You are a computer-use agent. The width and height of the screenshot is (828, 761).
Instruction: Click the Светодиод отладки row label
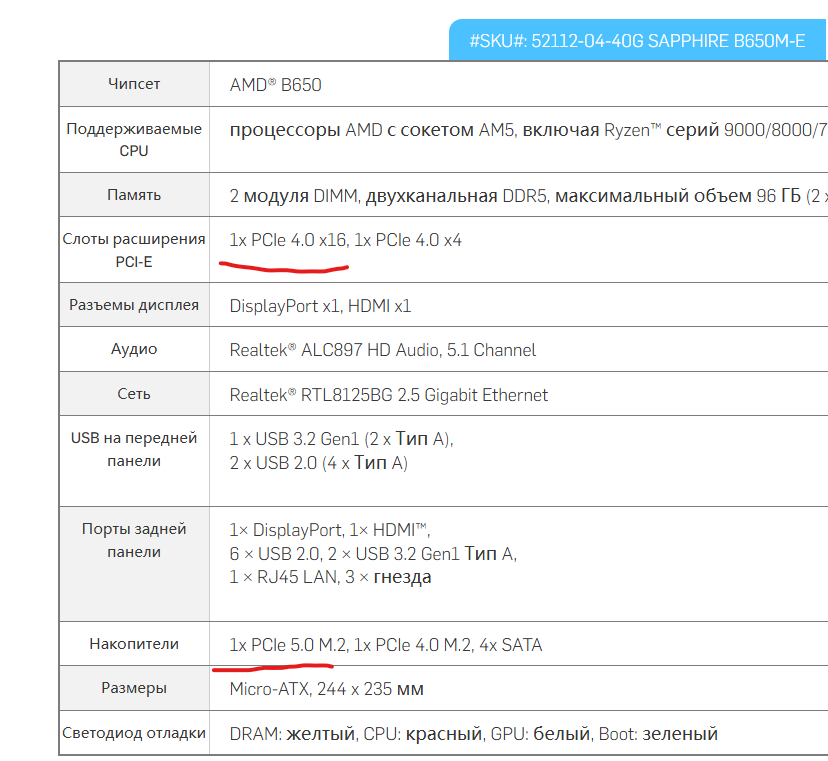click(x=134, y=732)
